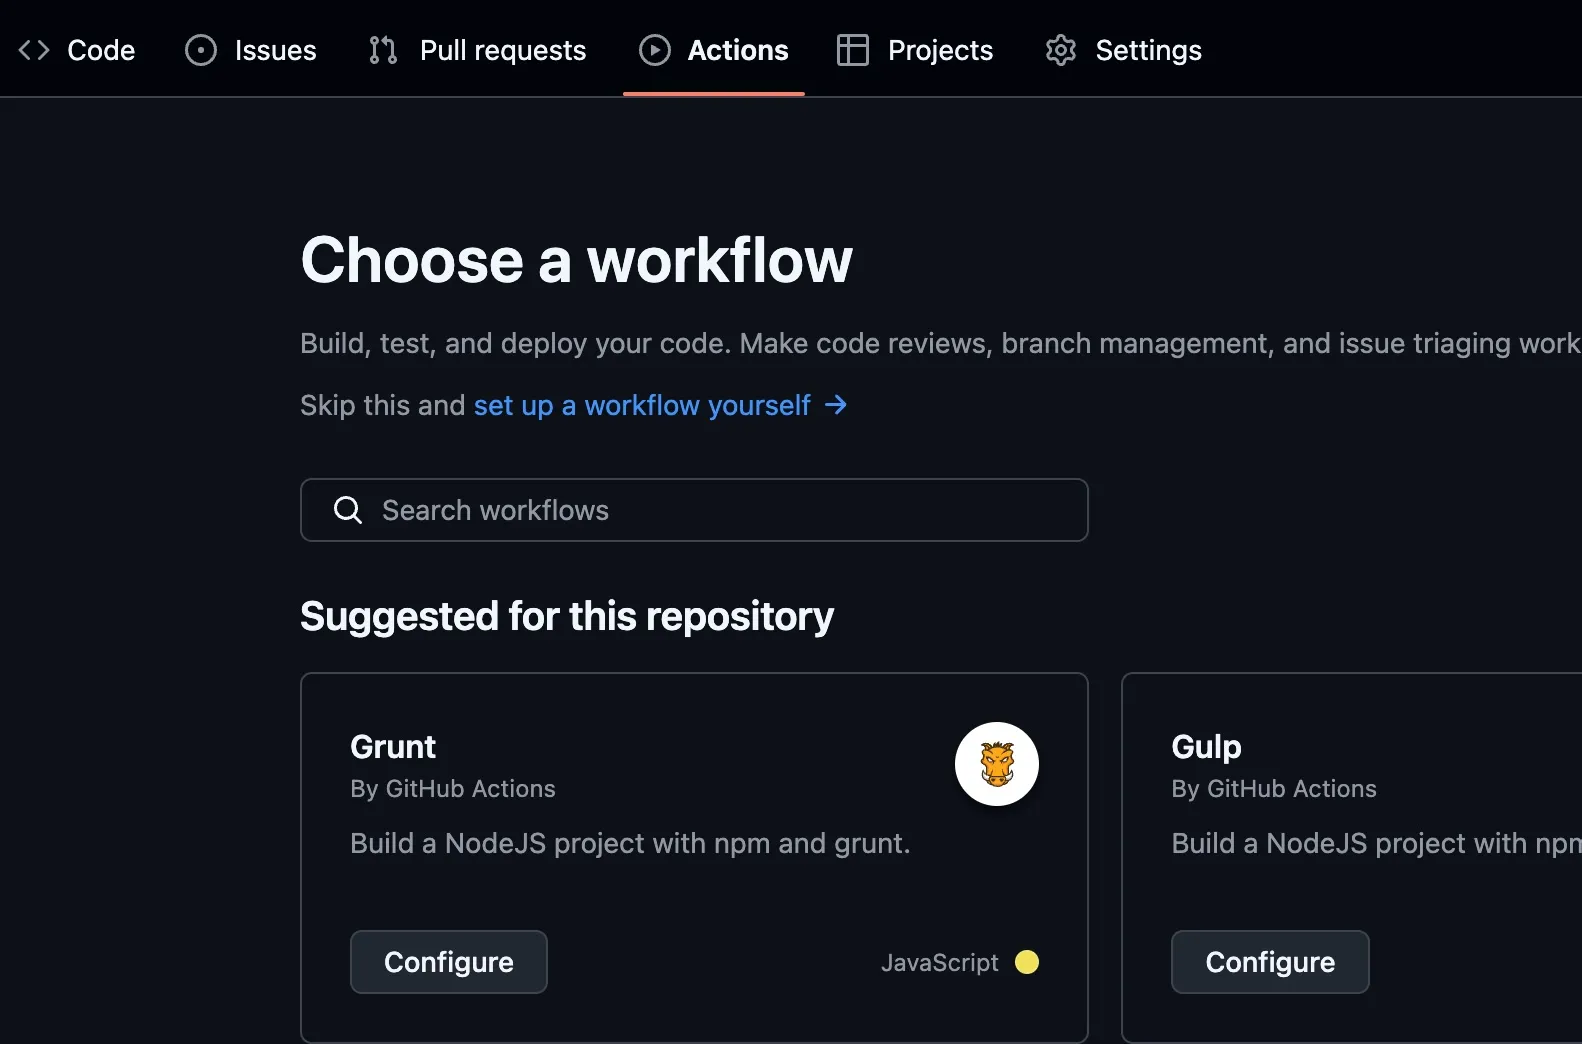This screenshot has height=1044, width=1582.
Task: Focus the Search workflows field
Action: (x=694, y=510)
